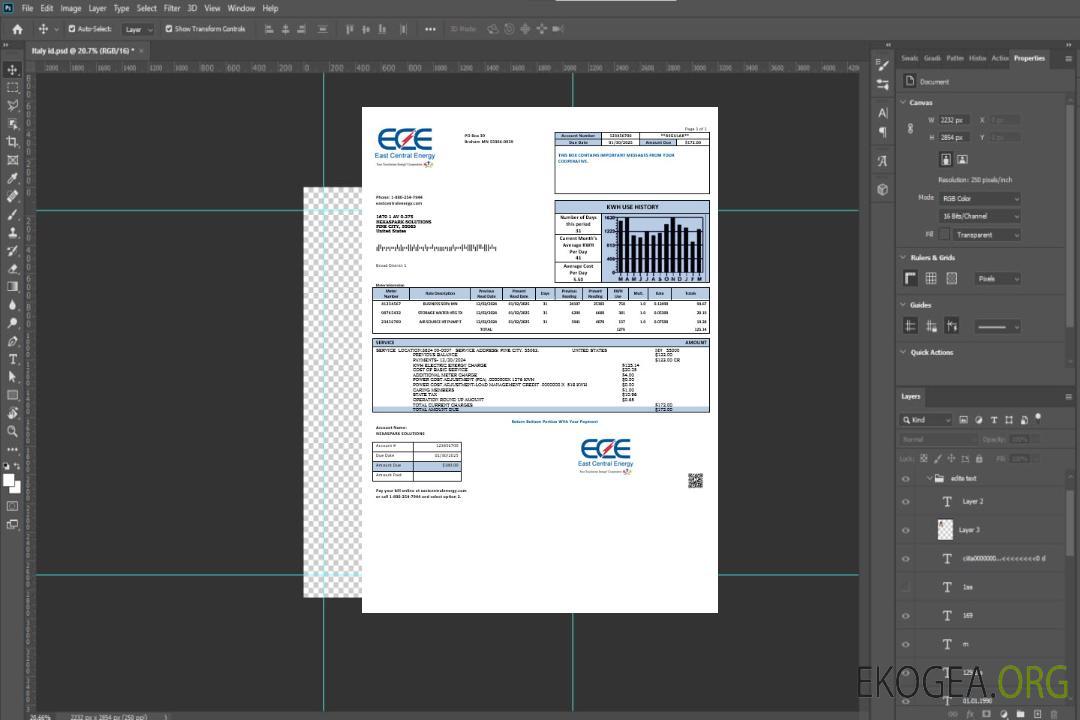
Task: Open the Character panel icon
Action: [x=882, y=112]
